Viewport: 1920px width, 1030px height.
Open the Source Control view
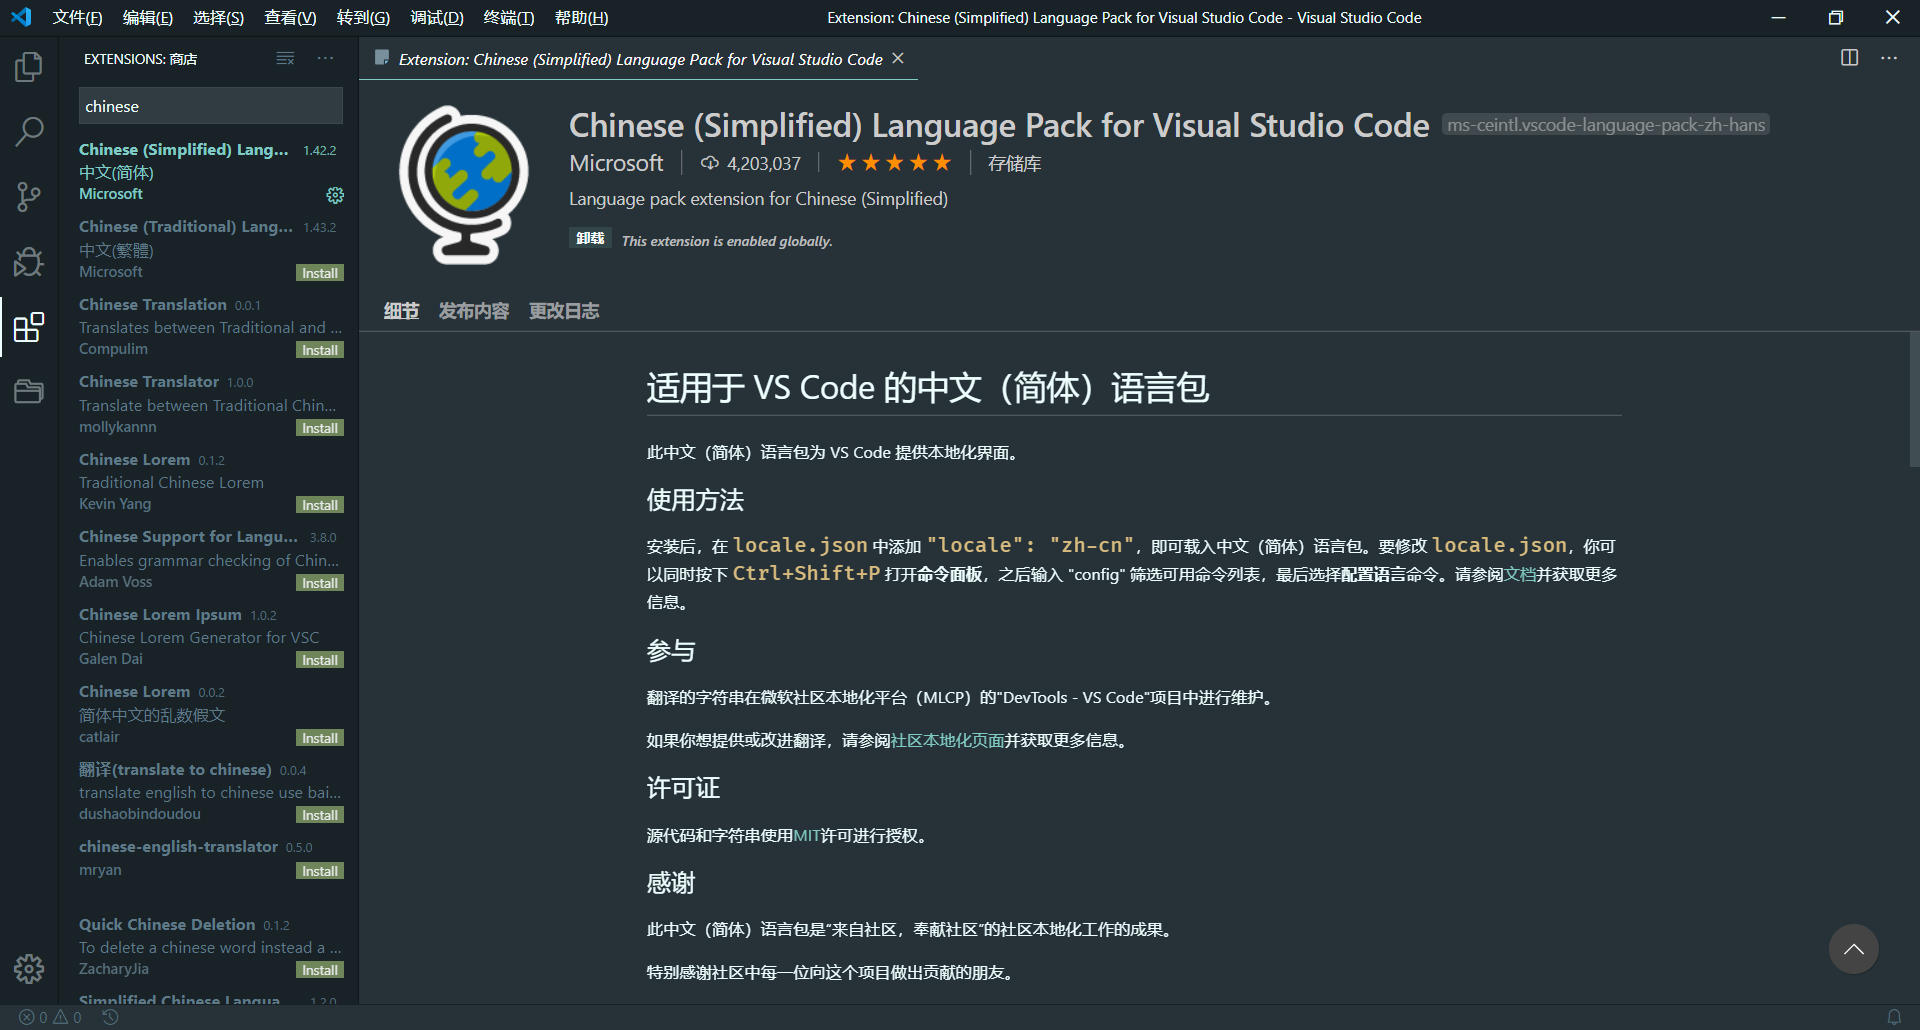(x=29, y=196)
